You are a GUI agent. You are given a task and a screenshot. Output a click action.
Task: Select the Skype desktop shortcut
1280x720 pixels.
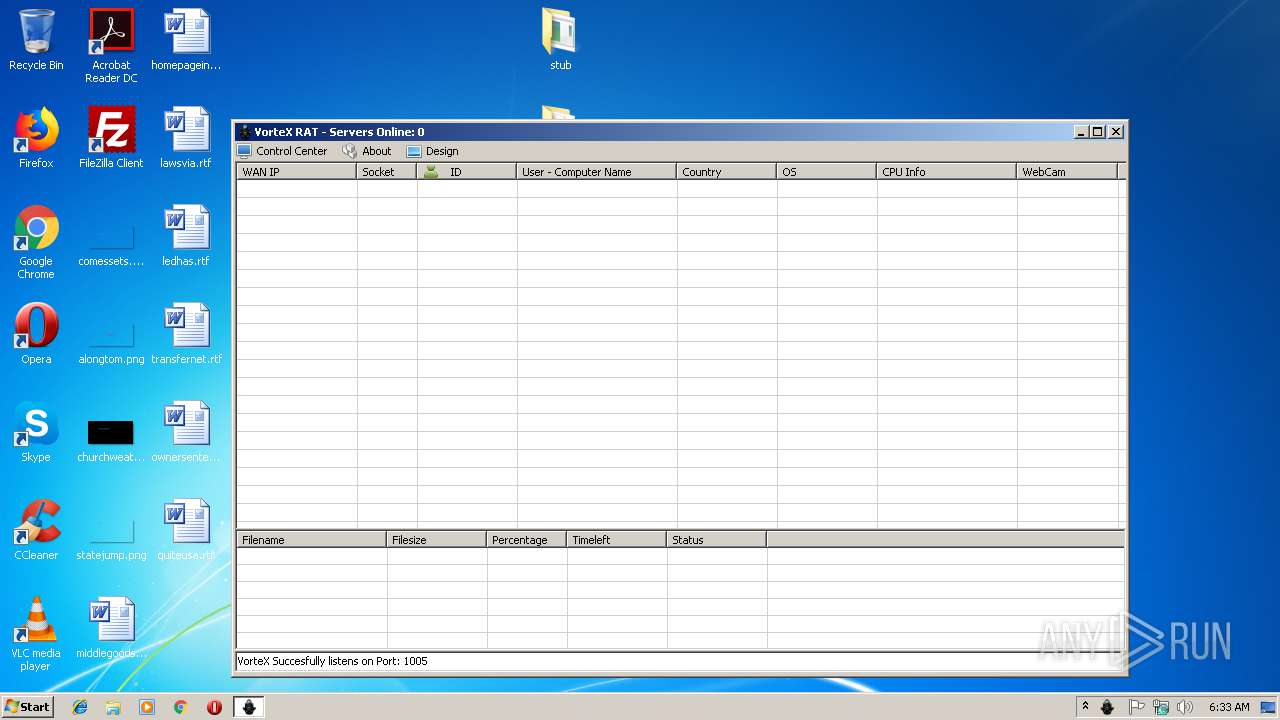(x=36, y=432)
